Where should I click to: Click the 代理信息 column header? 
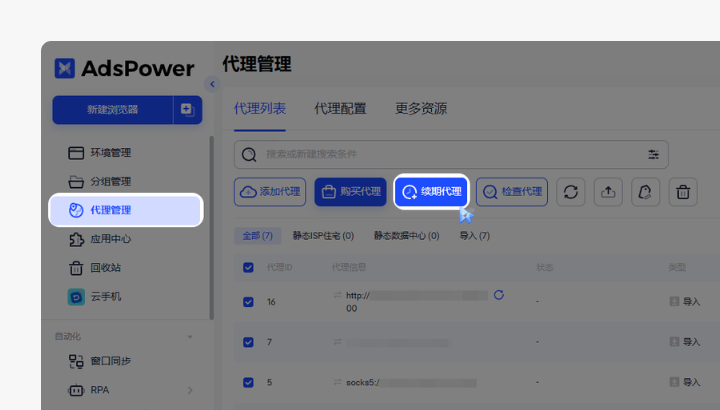coord(349,268)
